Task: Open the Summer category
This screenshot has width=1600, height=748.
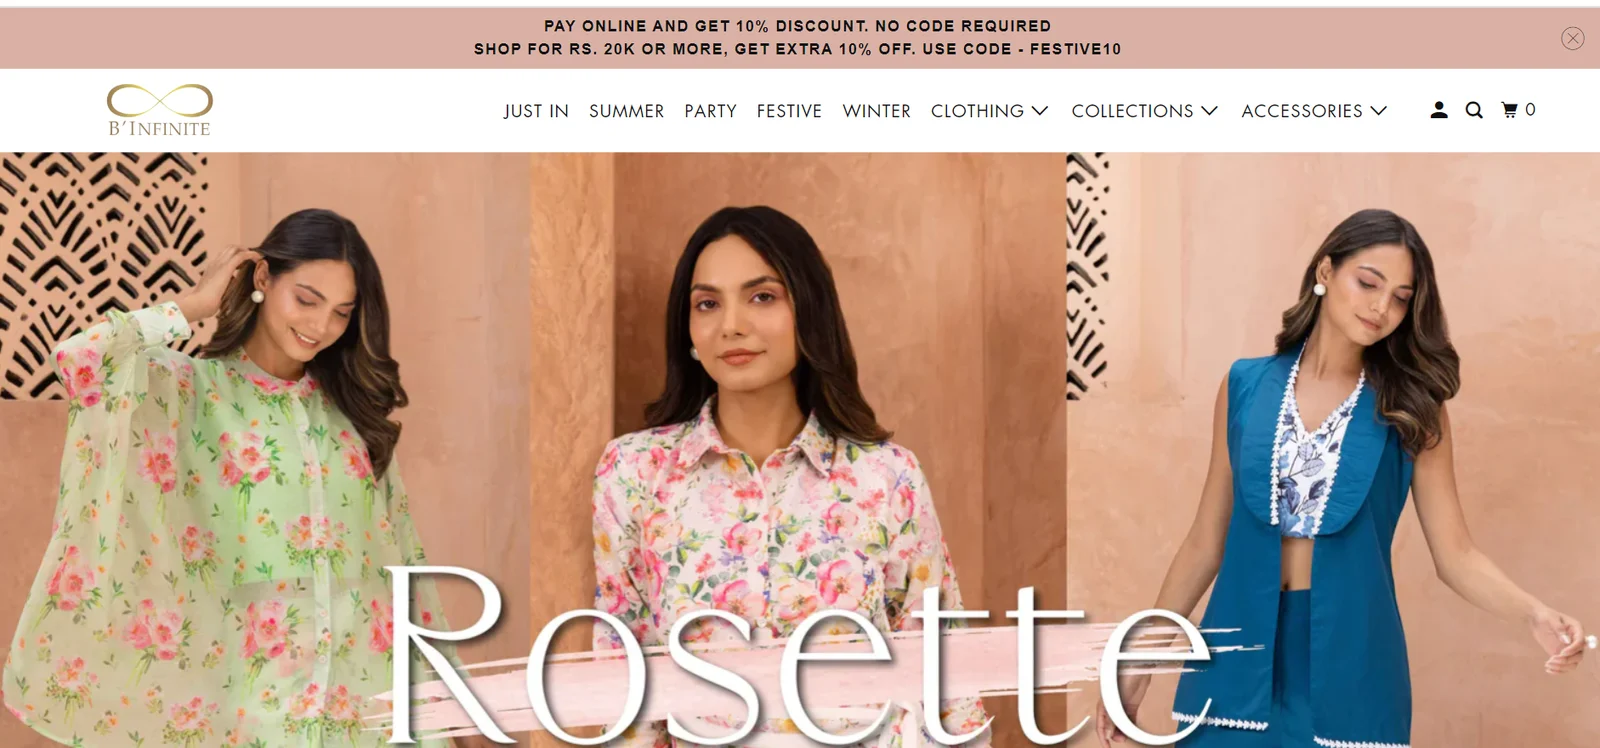Action: tap(626, 111)
